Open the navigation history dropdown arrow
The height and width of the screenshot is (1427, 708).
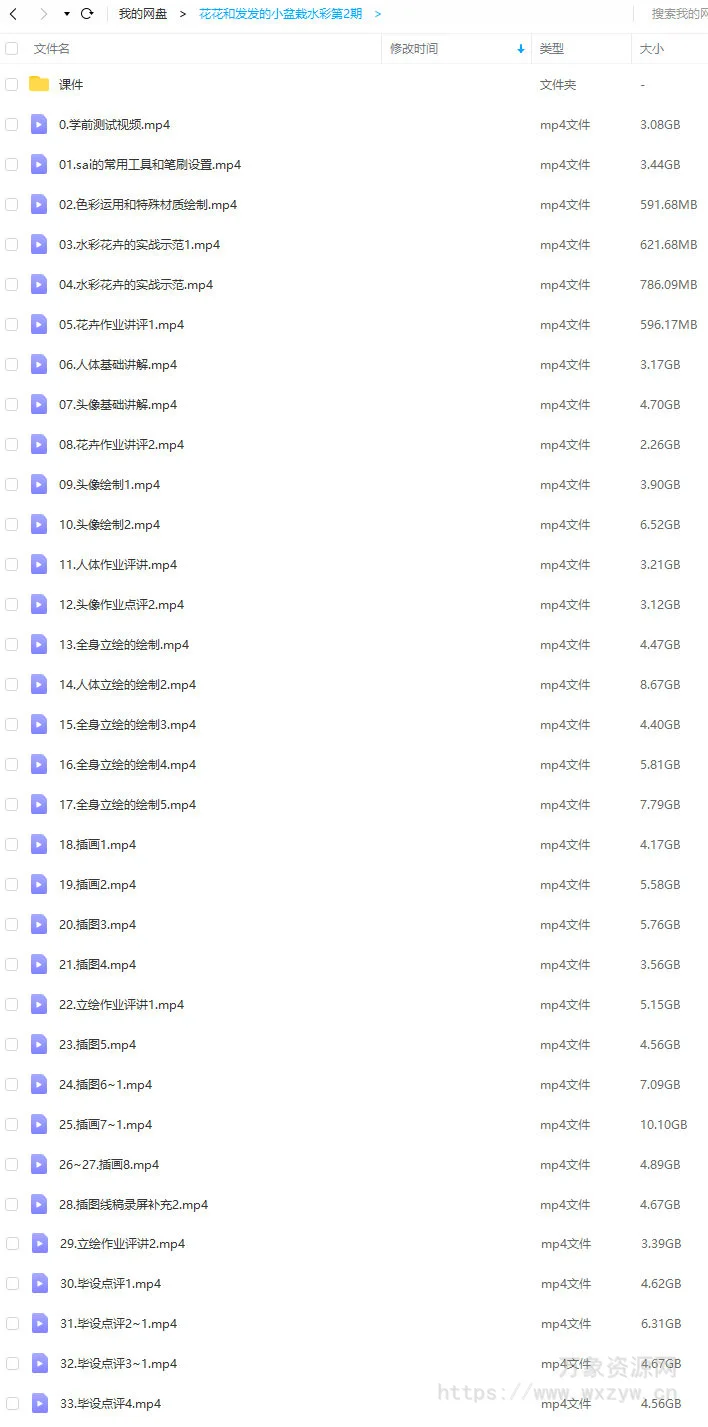(67, 14)
